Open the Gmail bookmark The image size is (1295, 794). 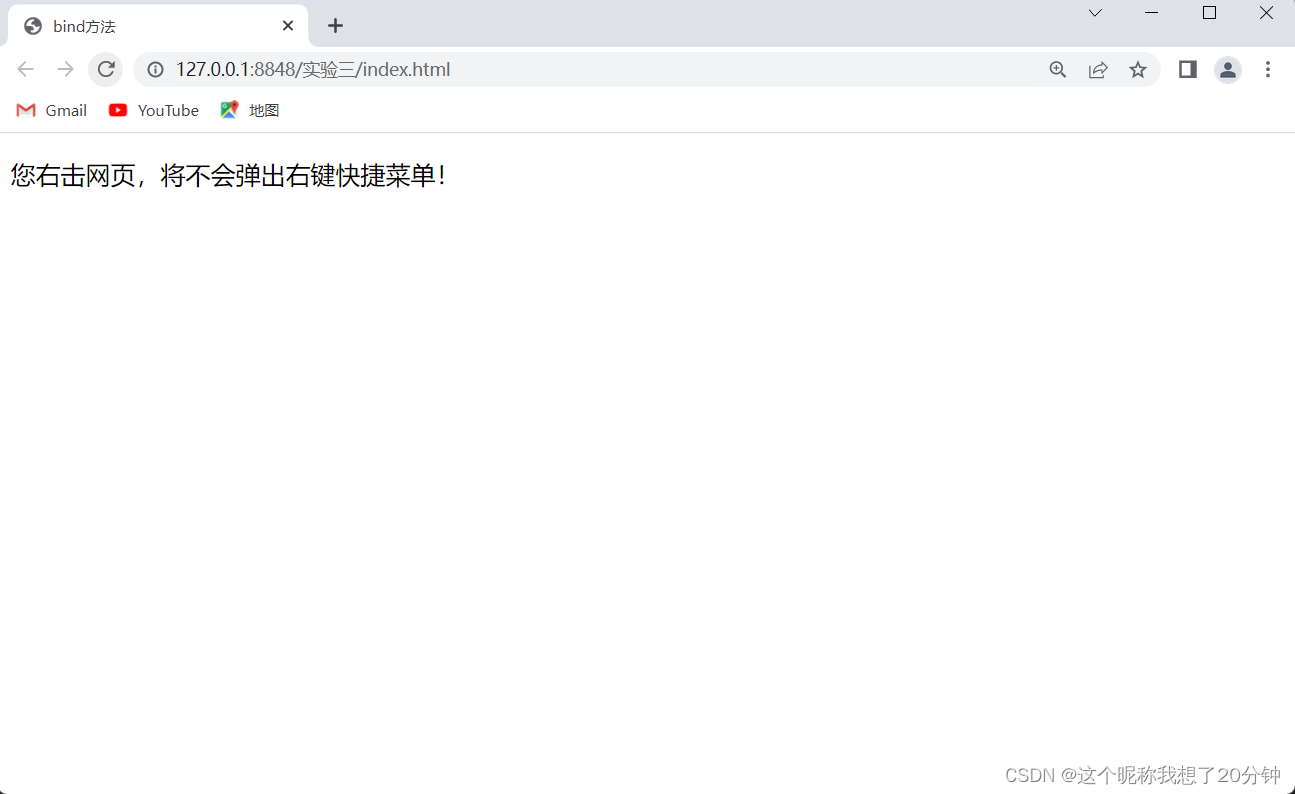point(50,110)
